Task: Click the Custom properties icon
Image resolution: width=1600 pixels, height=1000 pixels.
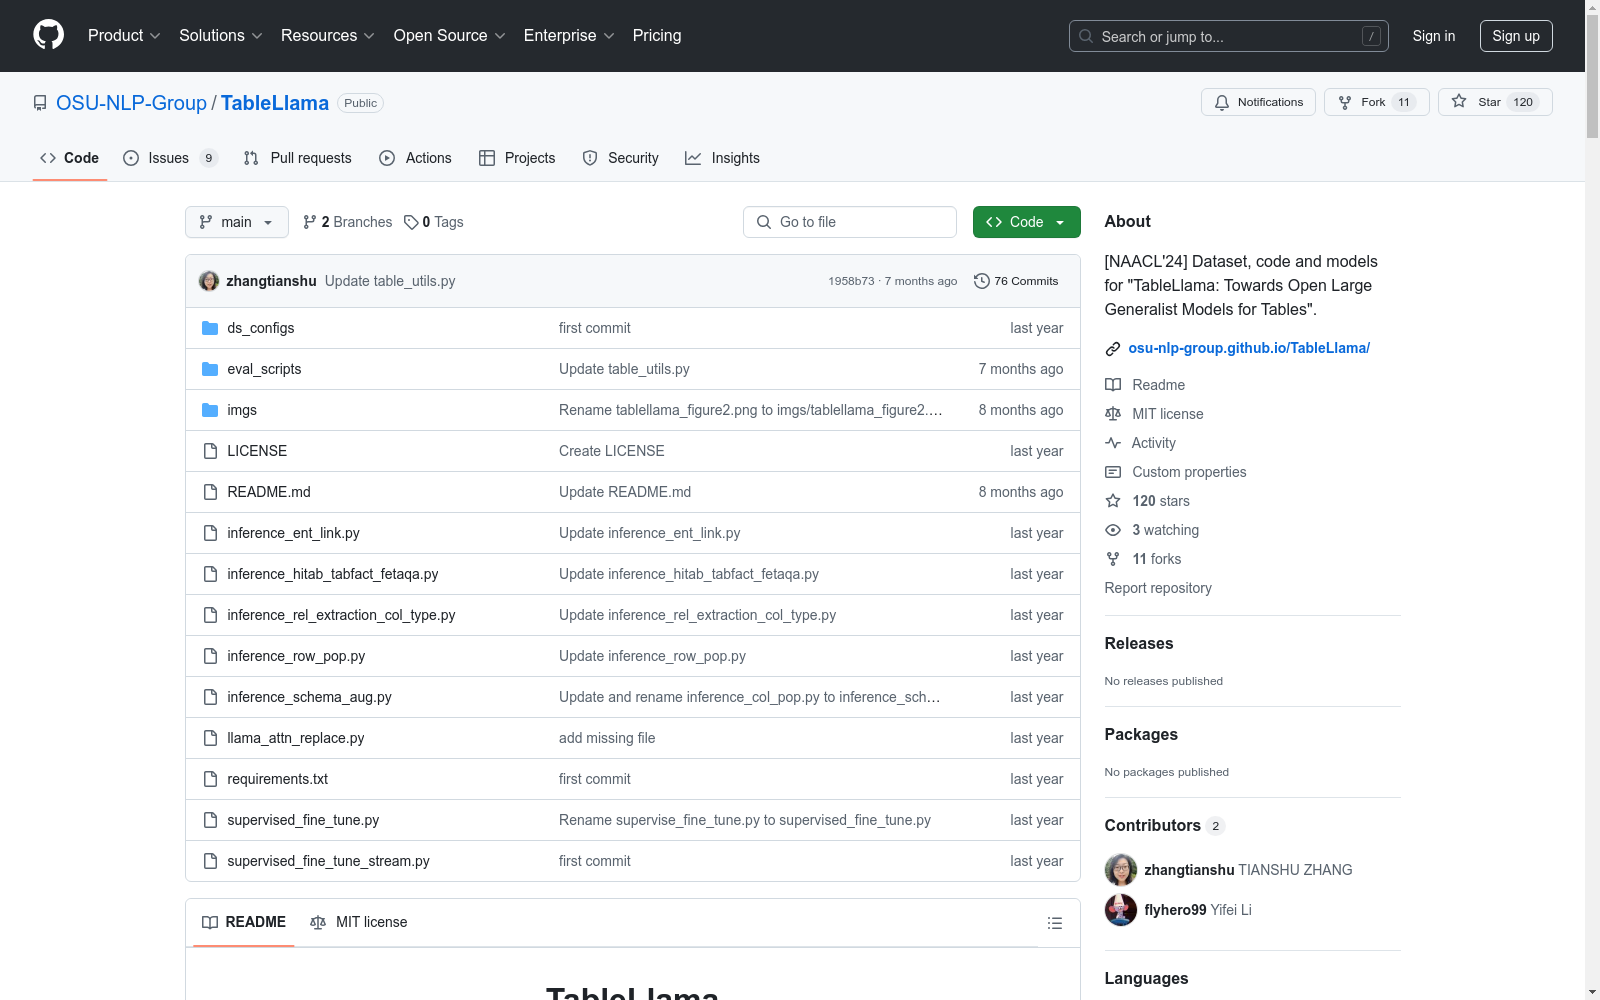Action: (1113, 472)
